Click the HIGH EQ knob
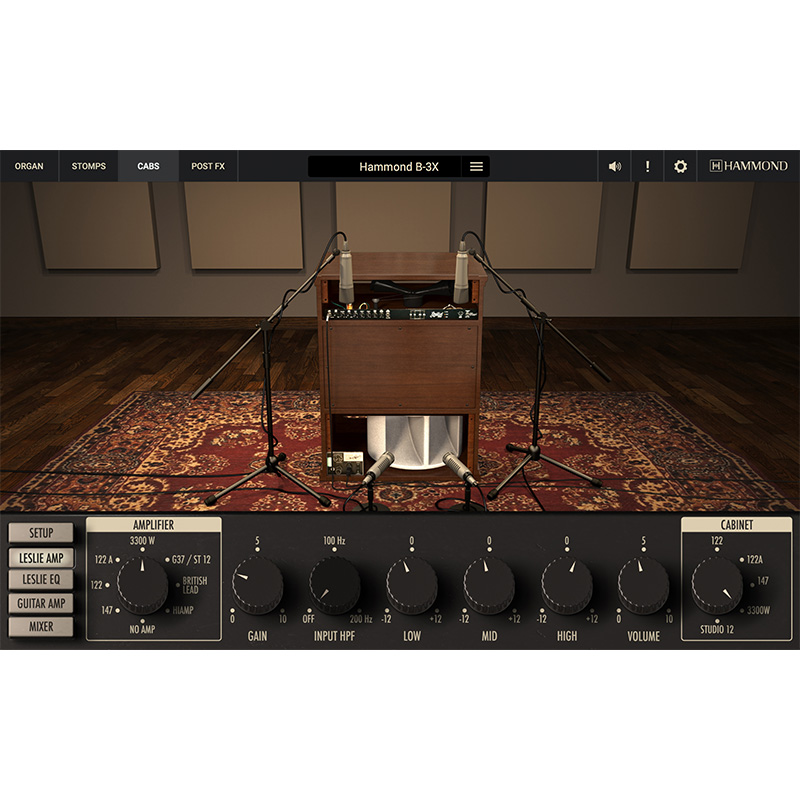The height and width of the screenshot is (800, 800). click(566, 585)
